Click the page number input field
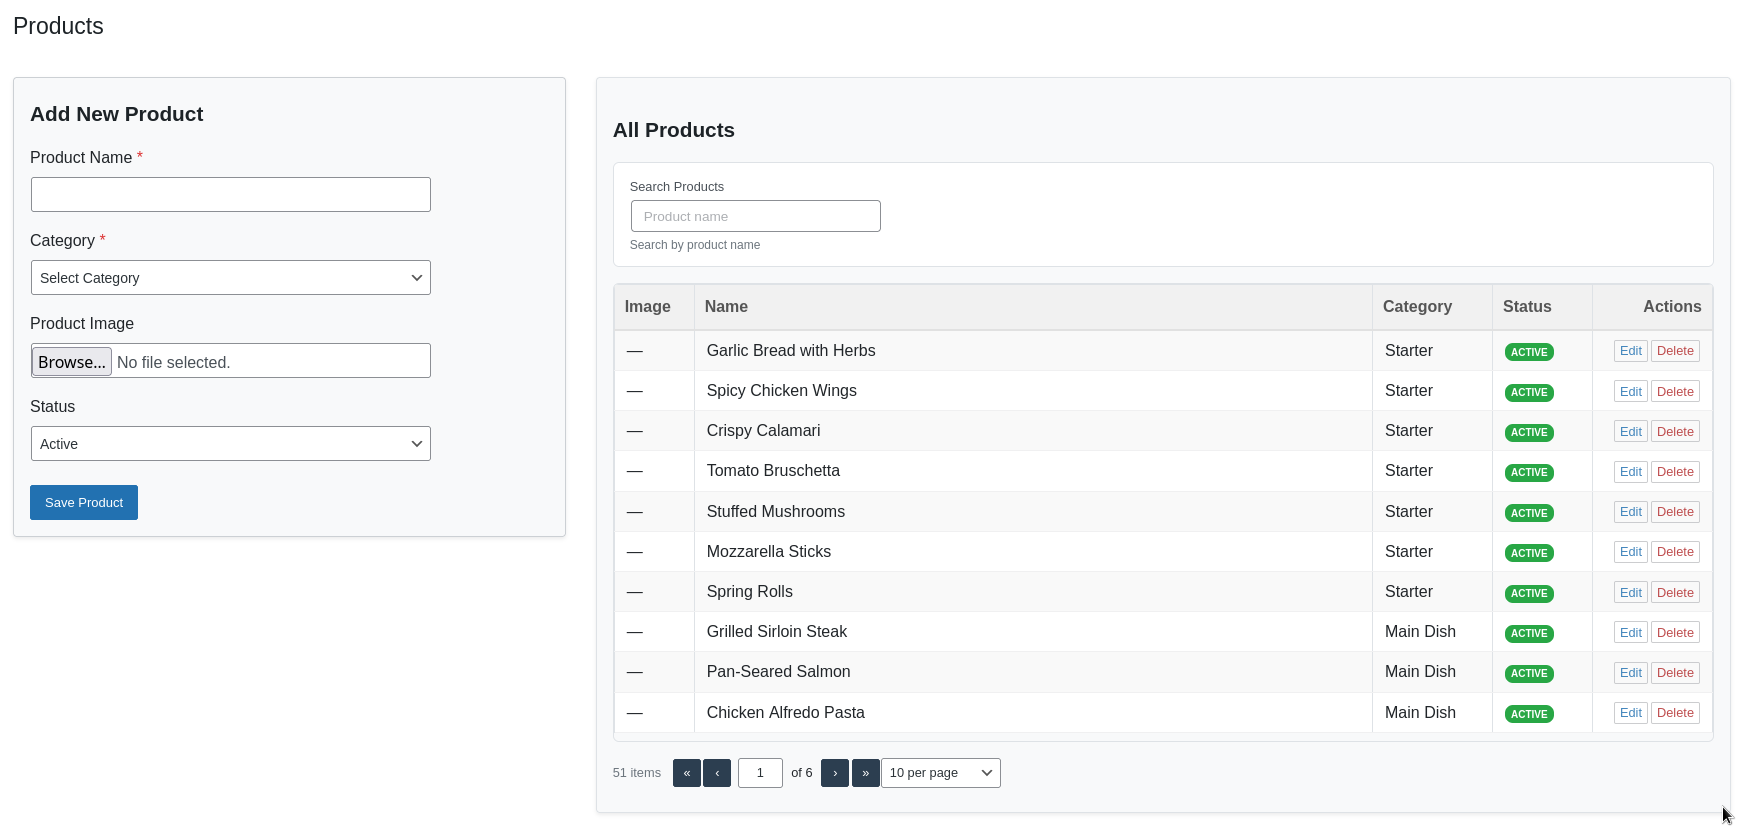 [760, 773]
